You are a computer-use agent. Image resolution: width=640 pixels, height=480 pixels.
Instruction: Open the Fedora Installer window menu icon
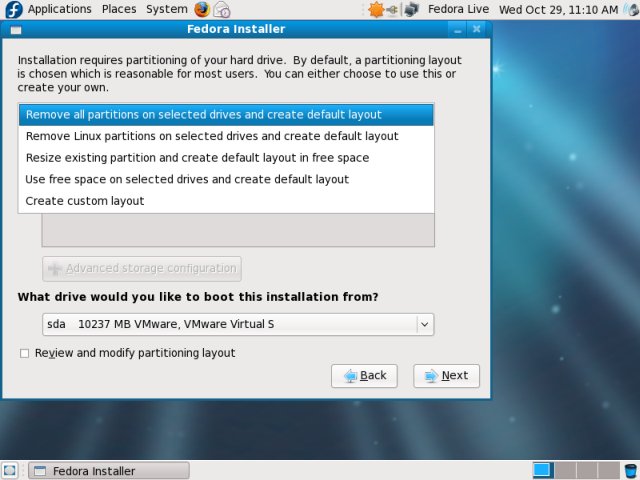coord(16,30)
